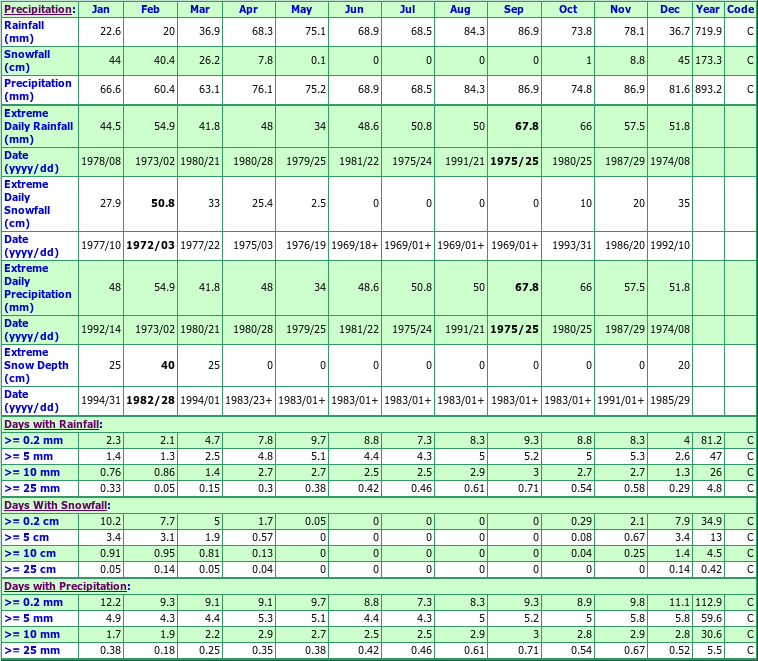
Task: Click date cell 1986/20
Action: coord(625,246)
